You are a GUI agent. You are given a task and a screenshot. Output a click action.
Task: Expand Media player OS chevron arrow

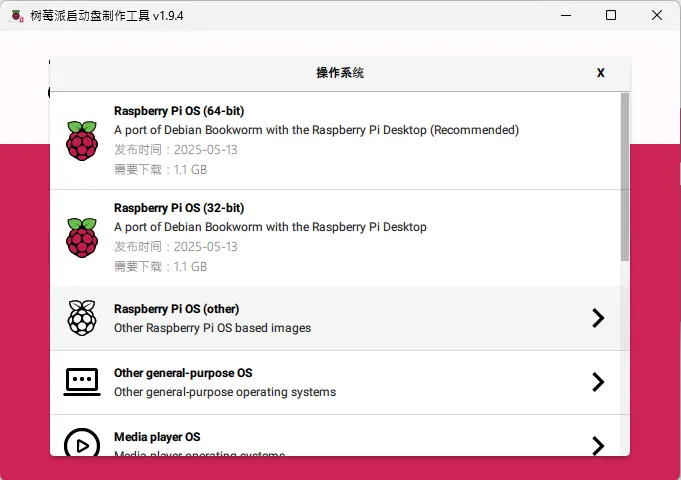[x=598, y=446]
